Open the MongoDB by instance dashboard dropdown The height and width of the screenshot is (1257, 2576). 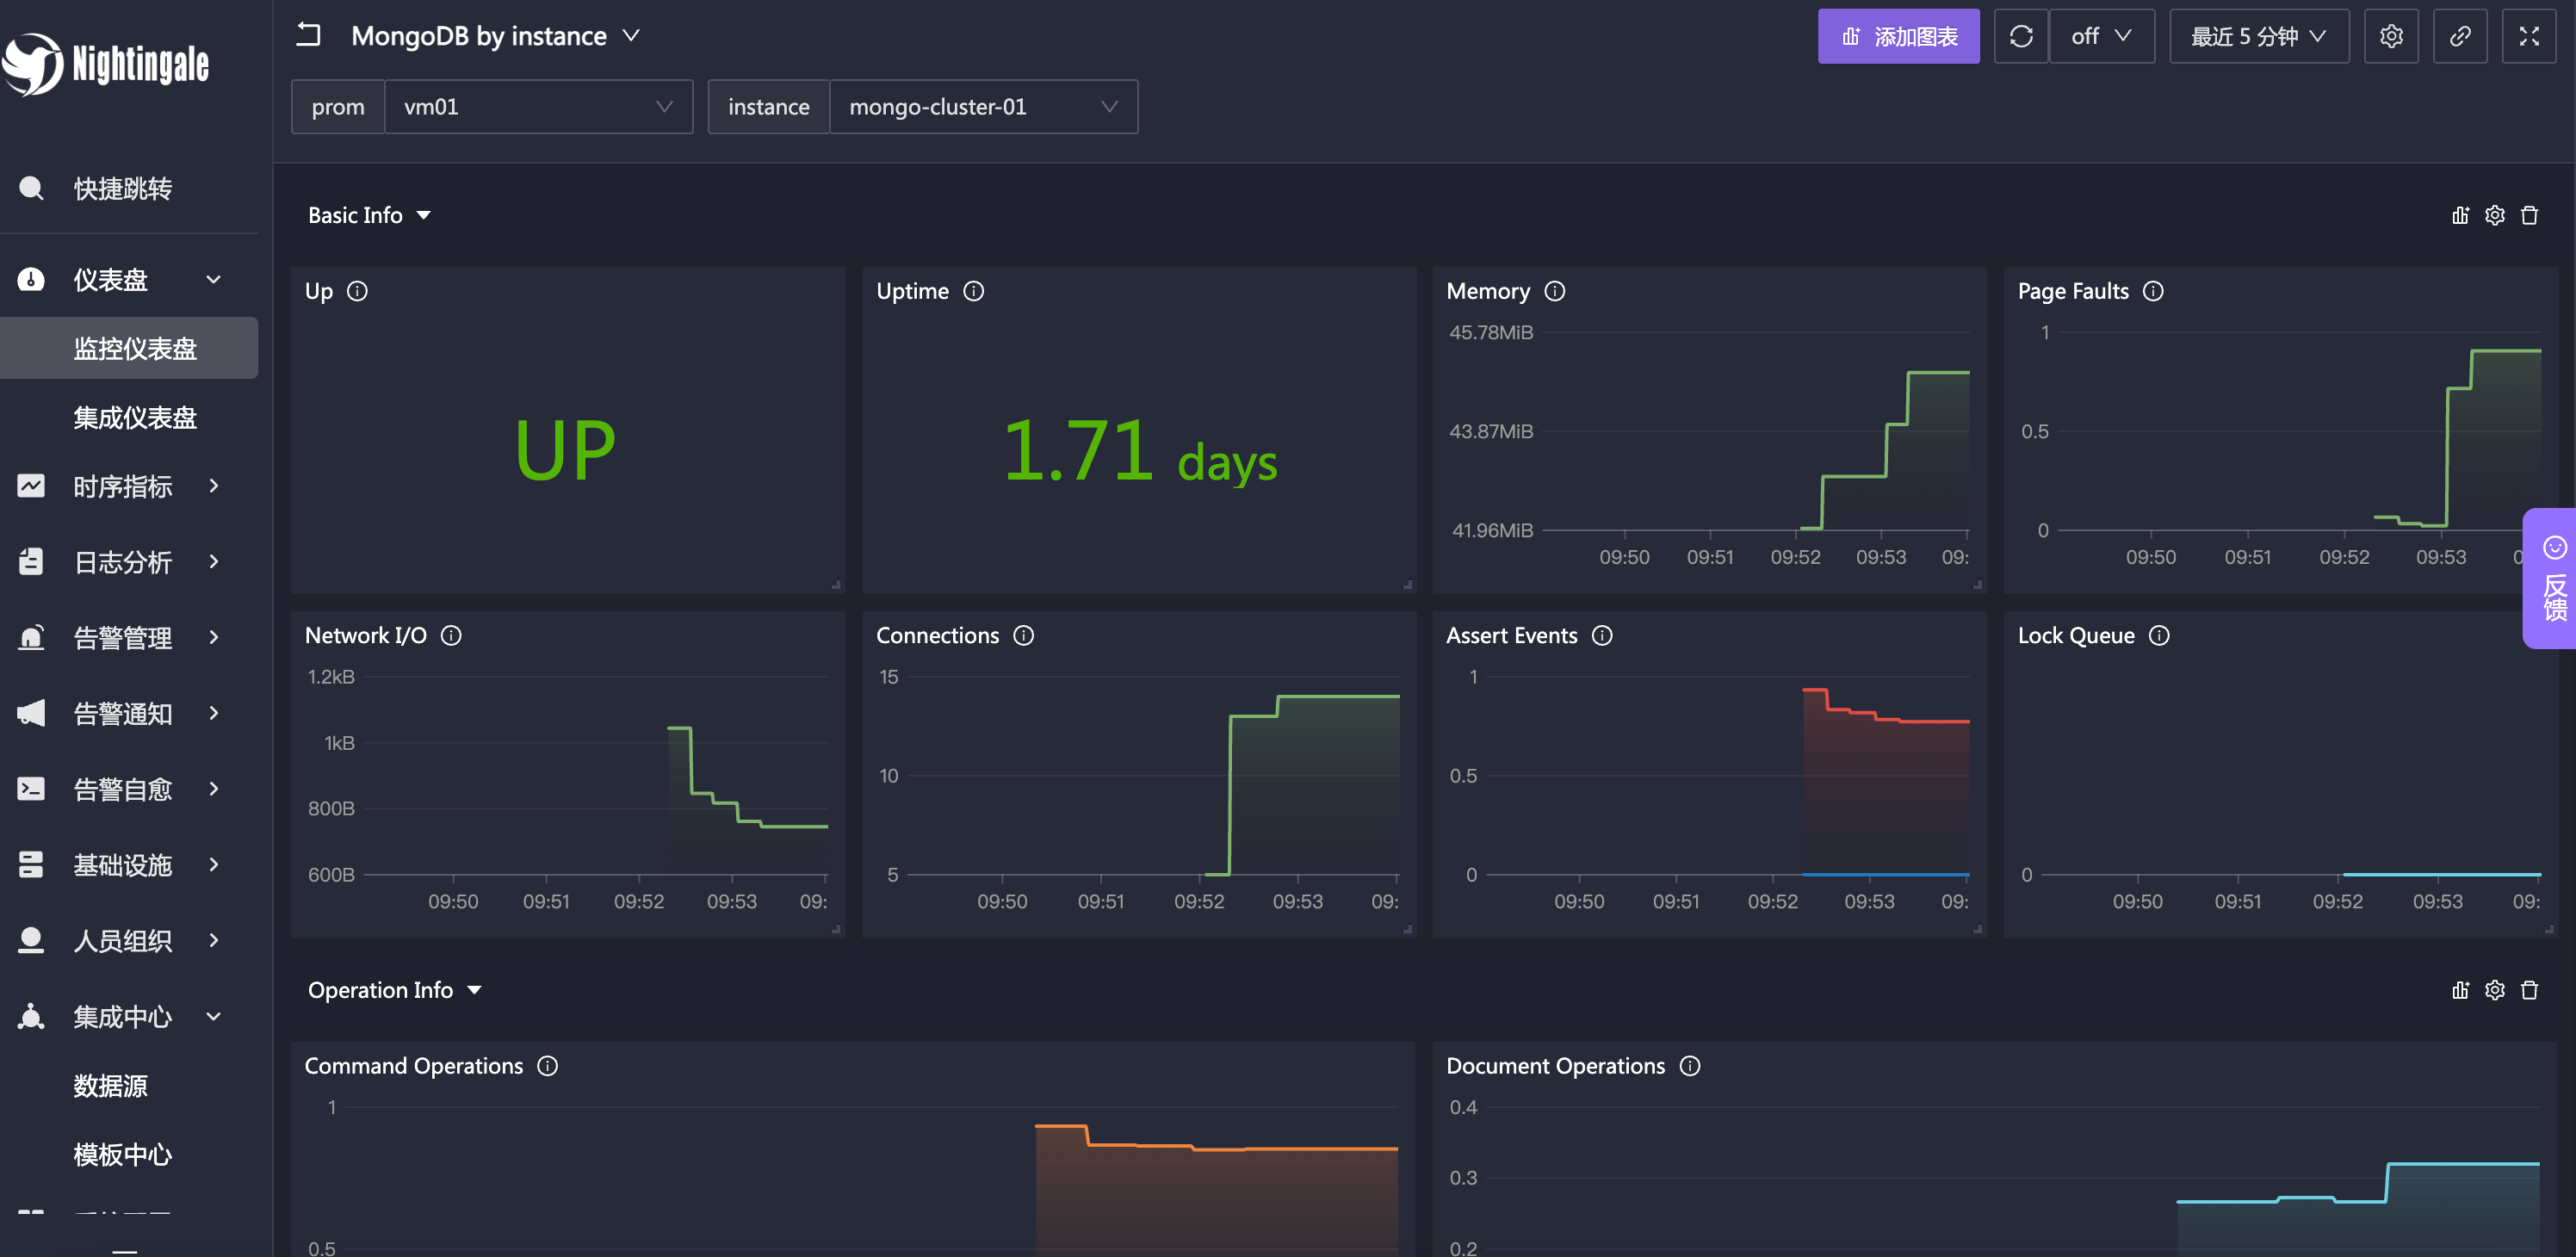(x=495, y=36)
